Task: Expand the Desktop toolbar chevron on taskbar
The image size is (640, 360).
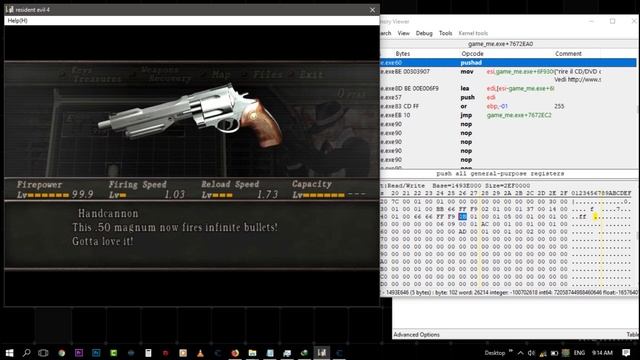Action: click(x=511, y=351)
